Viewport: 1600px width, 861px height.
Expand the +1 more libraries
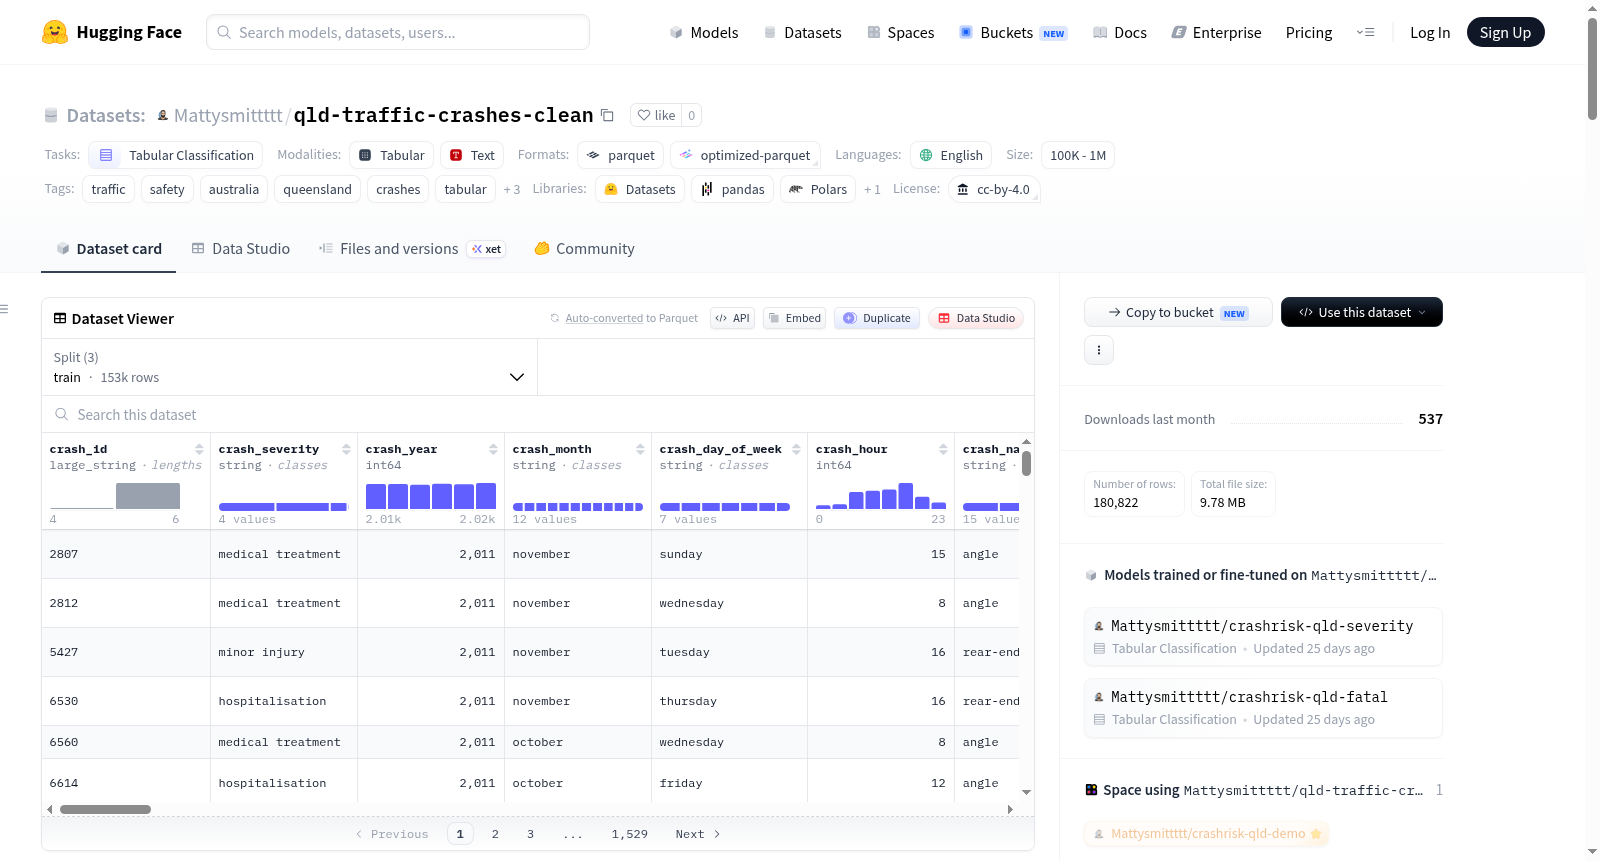coord(872,189)
